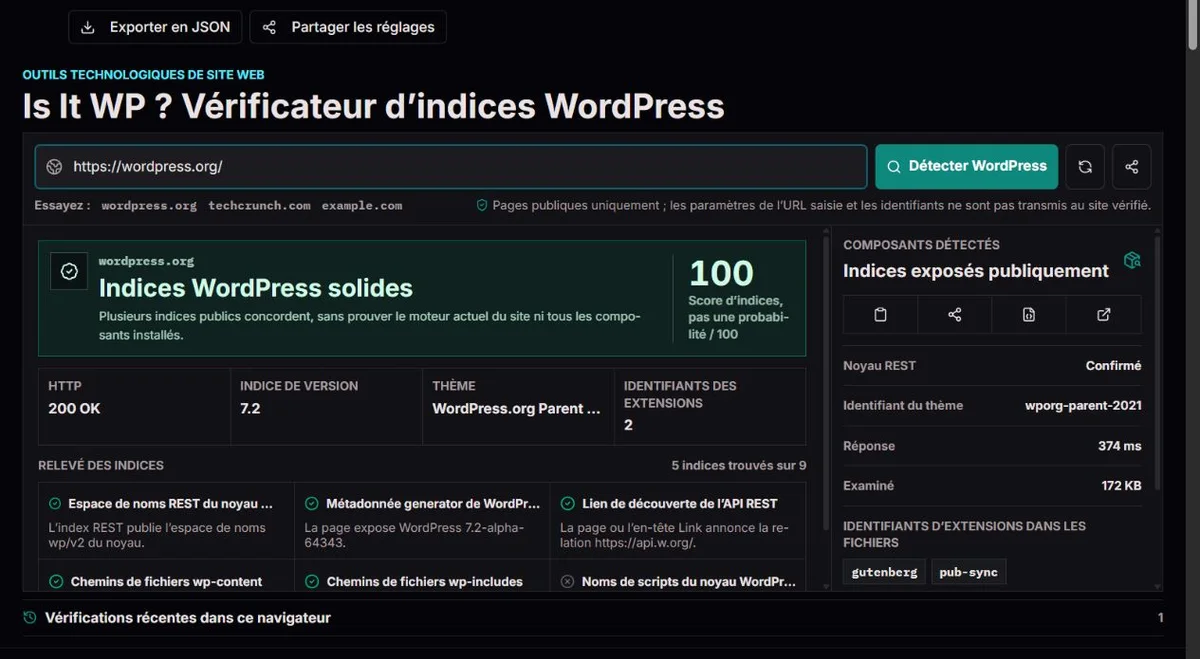Click the pub-sync extension tag
This screenshot has width=1200, height=659.
coord(969,573)
